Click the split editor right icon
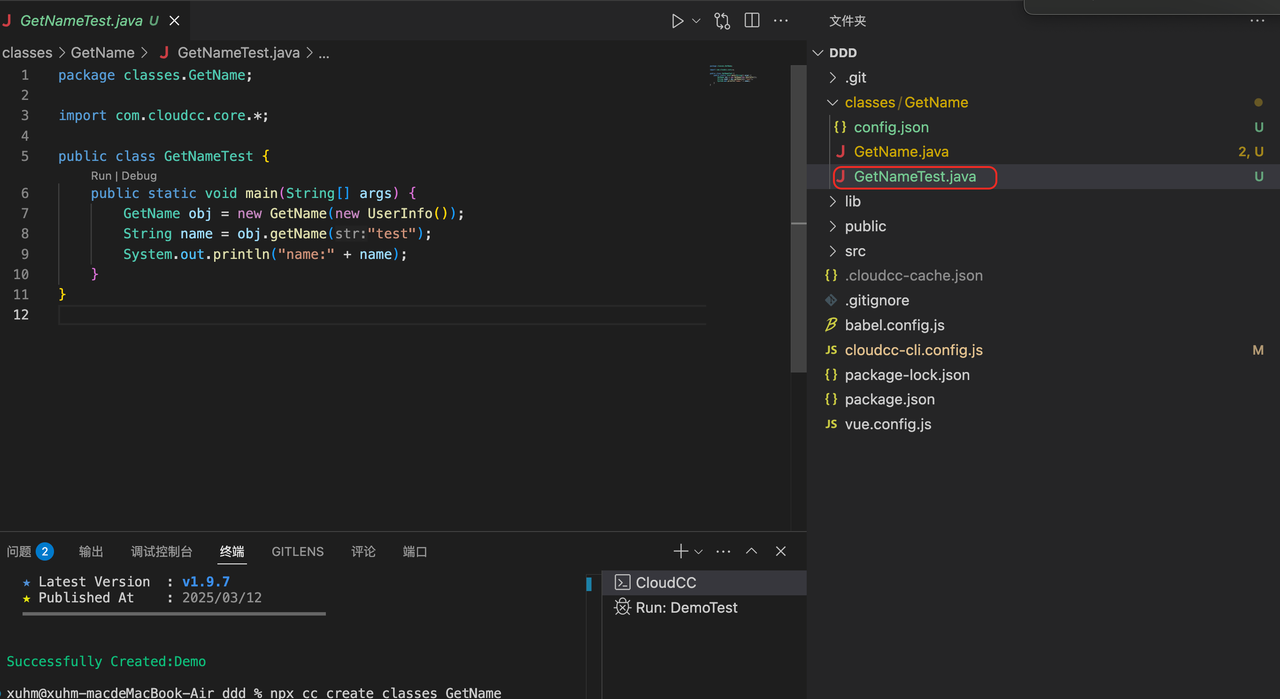The image size is (1280, 699). click(x=752, y=21)
